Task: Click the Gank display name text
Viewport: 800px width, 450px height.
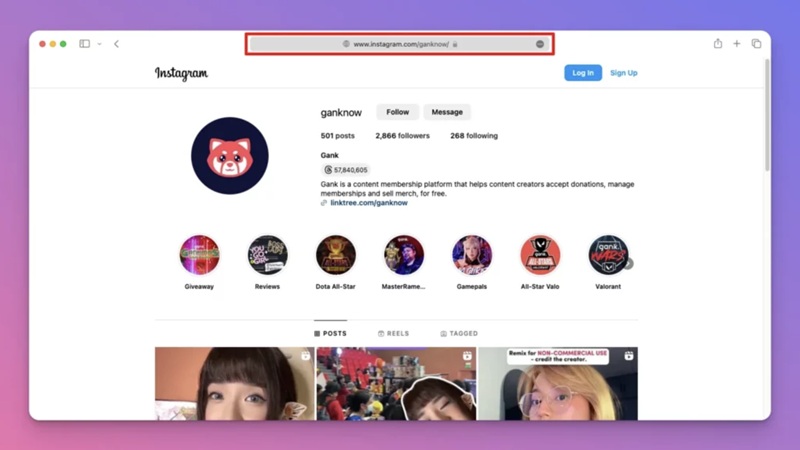Action: coord(330,155)
